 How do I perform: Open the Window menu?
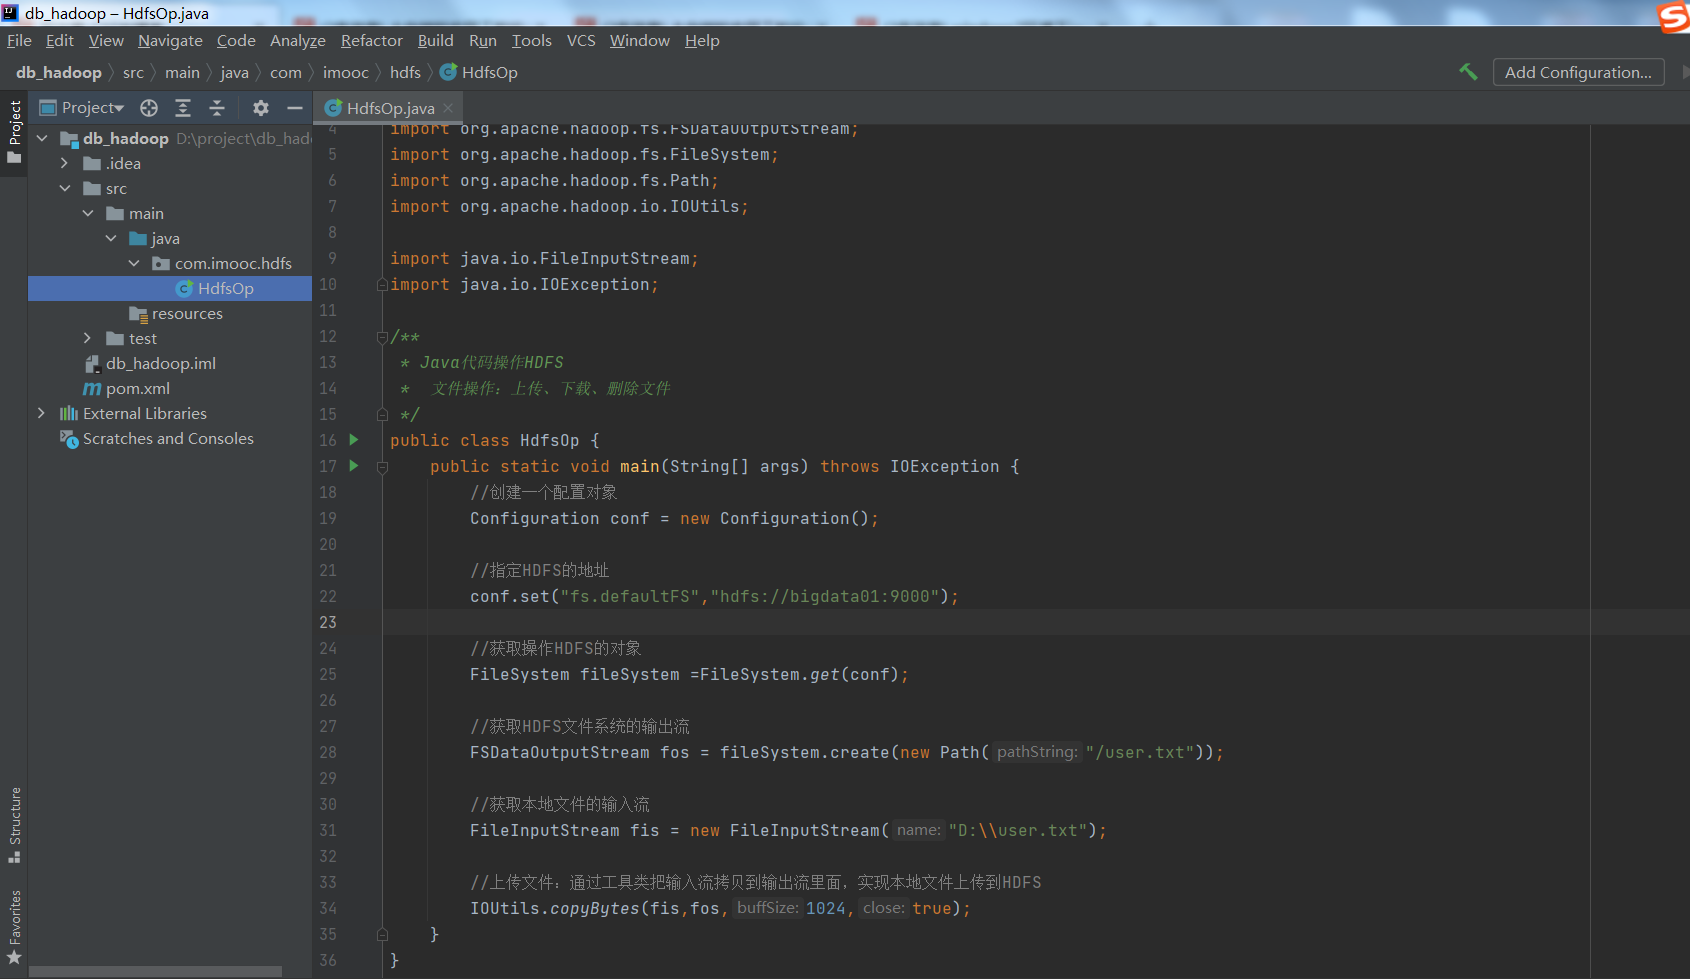(640, 41)
